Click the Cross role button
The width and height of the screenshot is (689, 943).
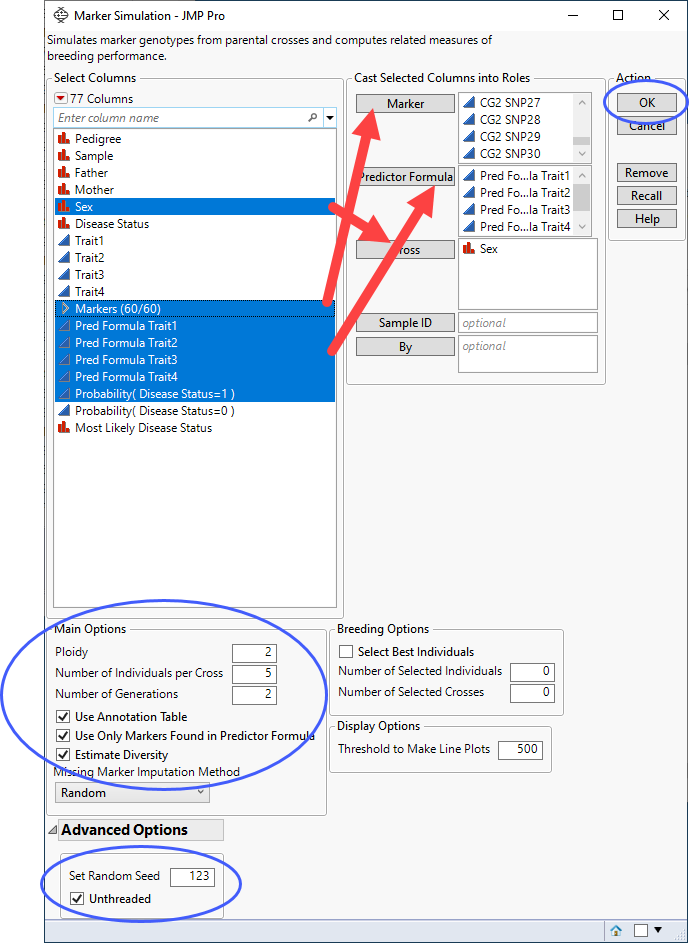coord(405,250)
